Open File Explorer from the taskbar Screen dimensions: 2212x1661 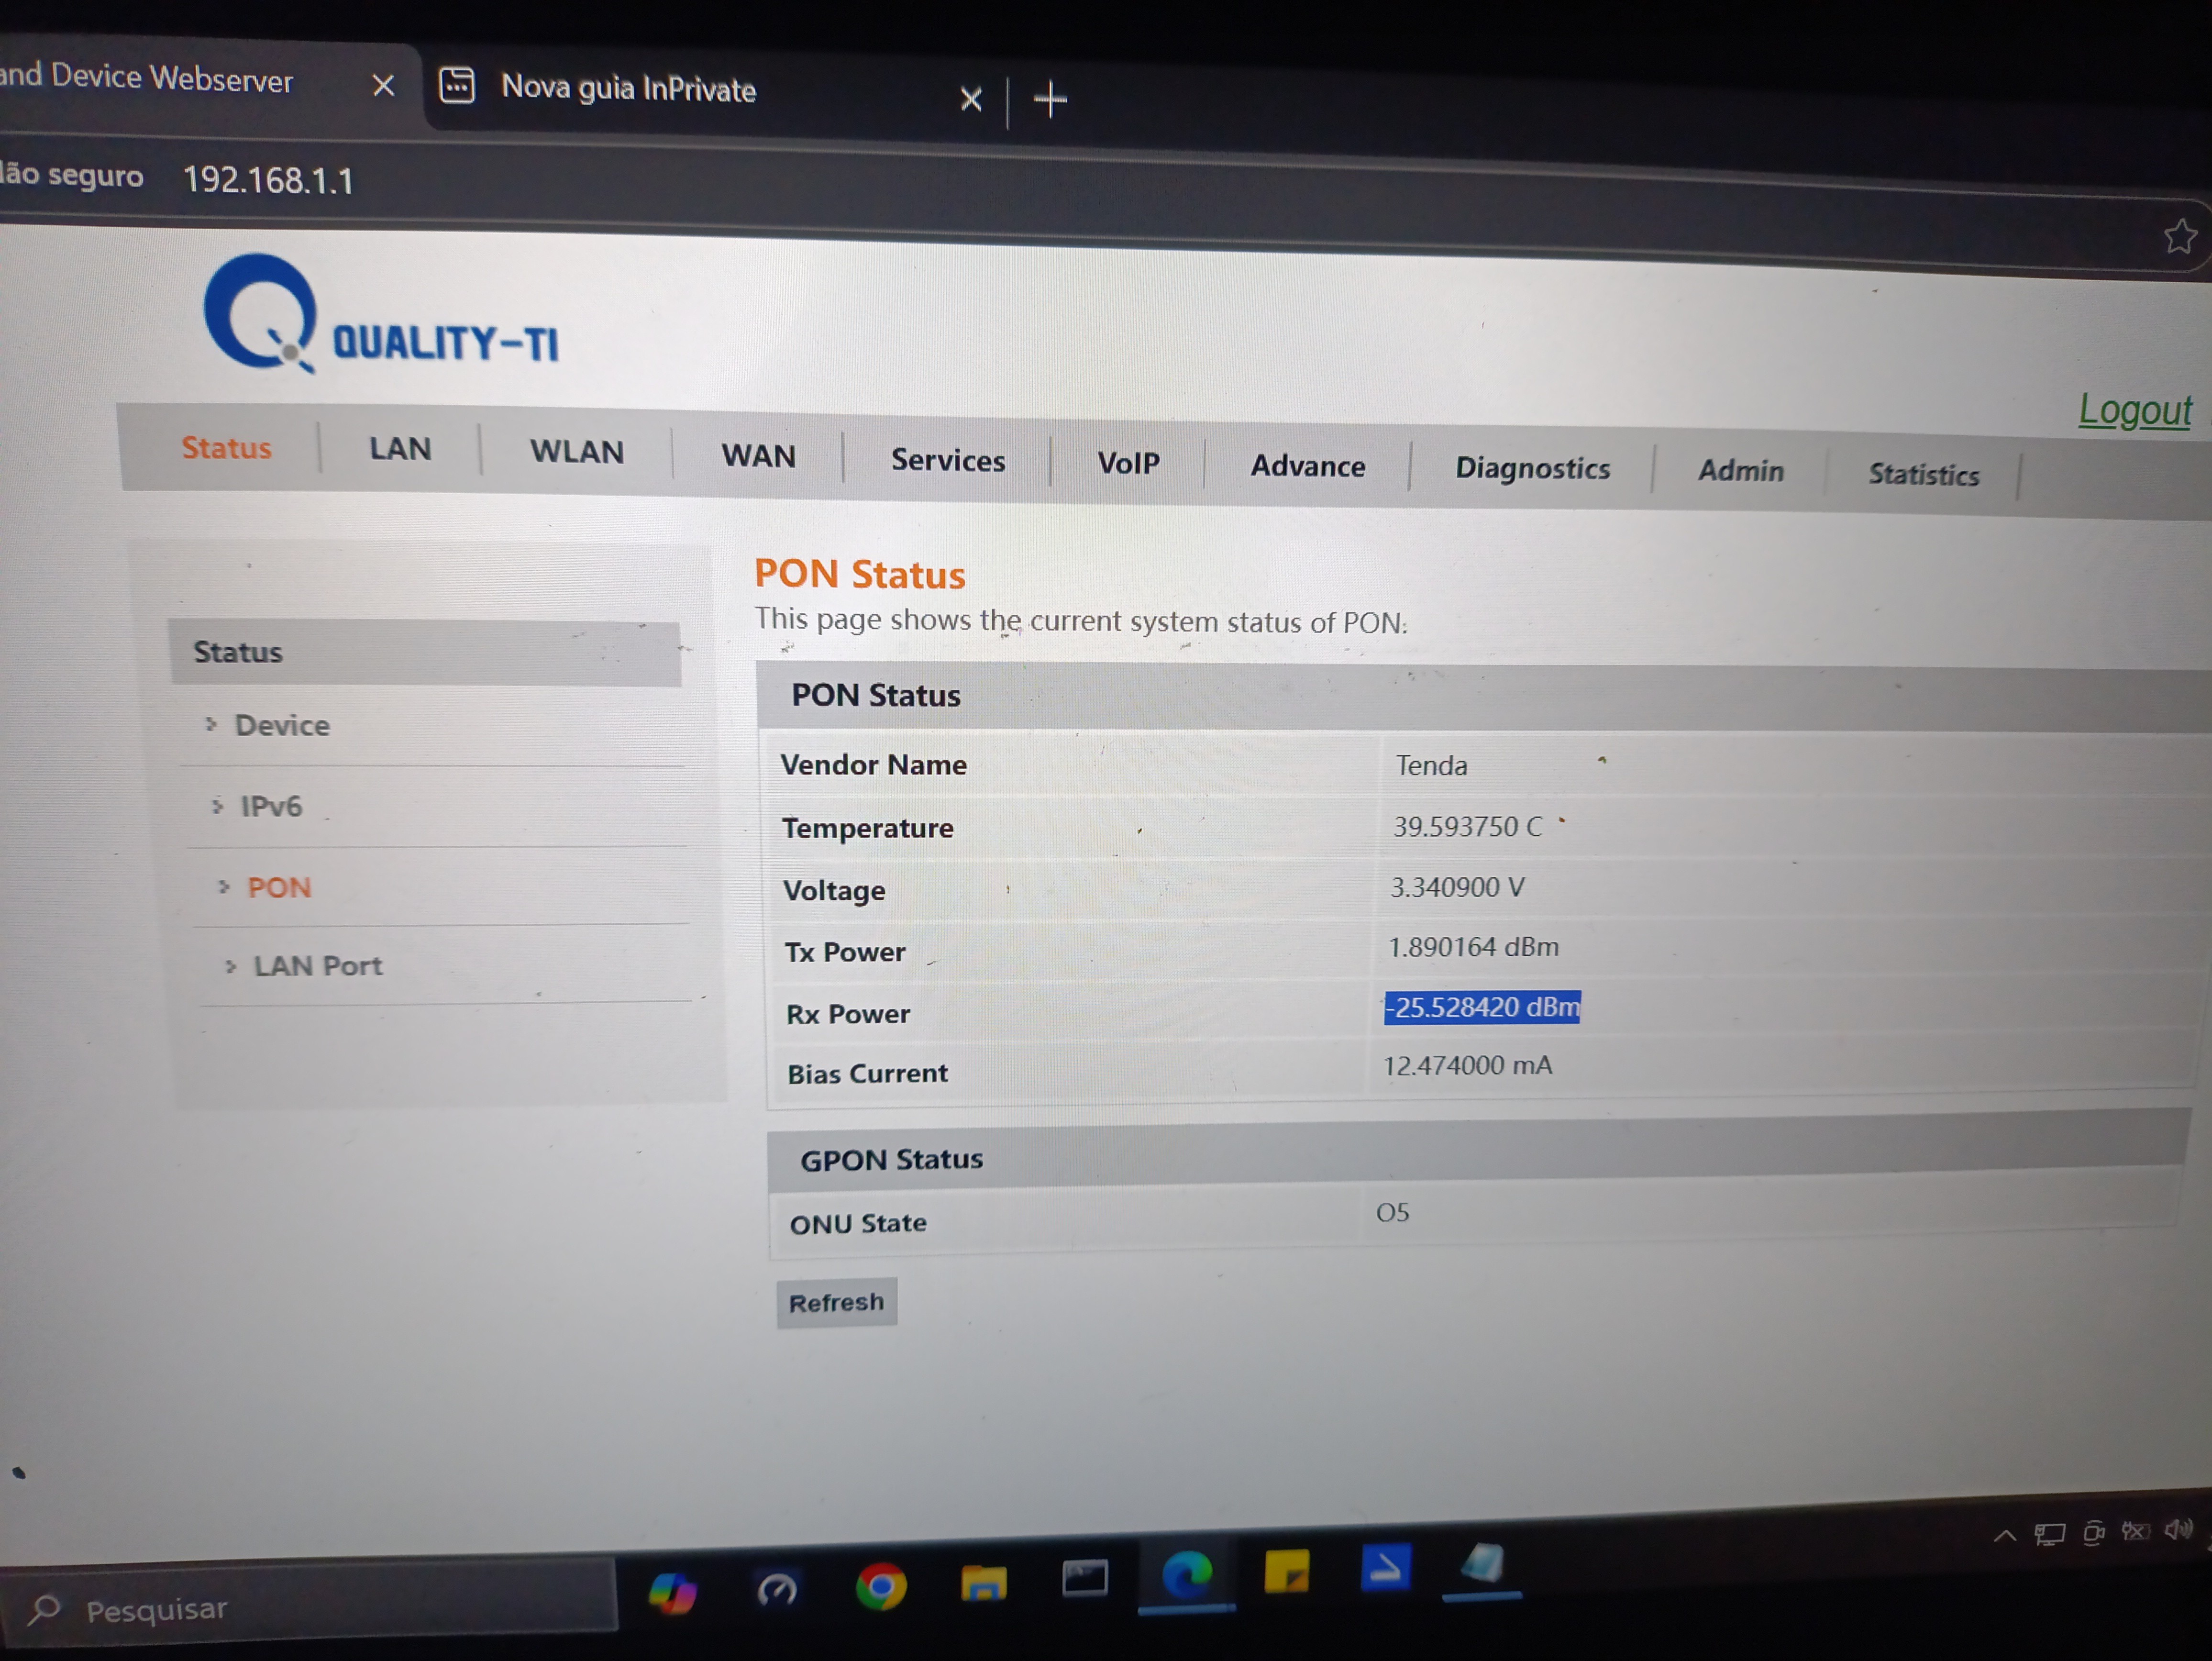pos(983,1583)
